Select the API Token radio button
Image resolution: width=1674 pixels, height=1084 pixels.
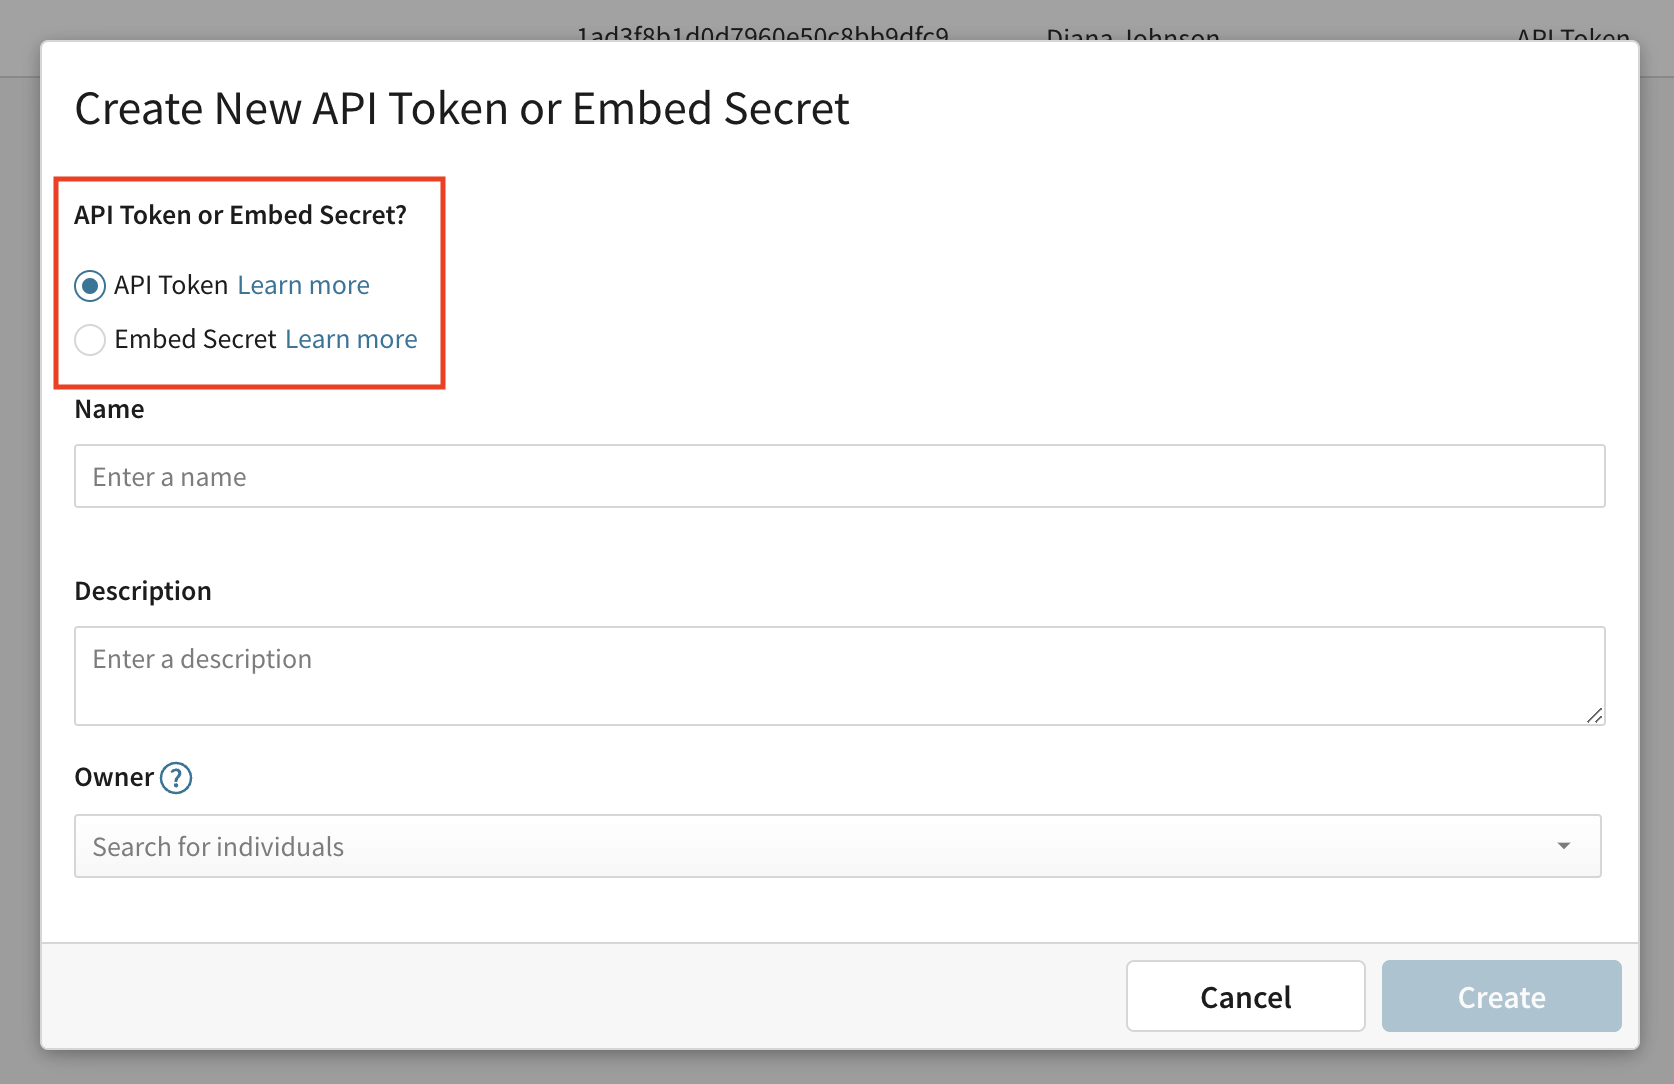[90, 286]
